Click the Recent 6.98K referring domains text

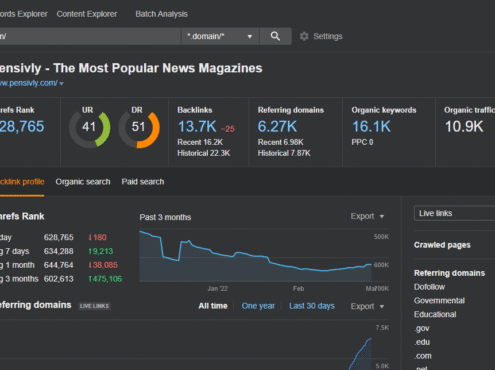[x=280, y=142]
